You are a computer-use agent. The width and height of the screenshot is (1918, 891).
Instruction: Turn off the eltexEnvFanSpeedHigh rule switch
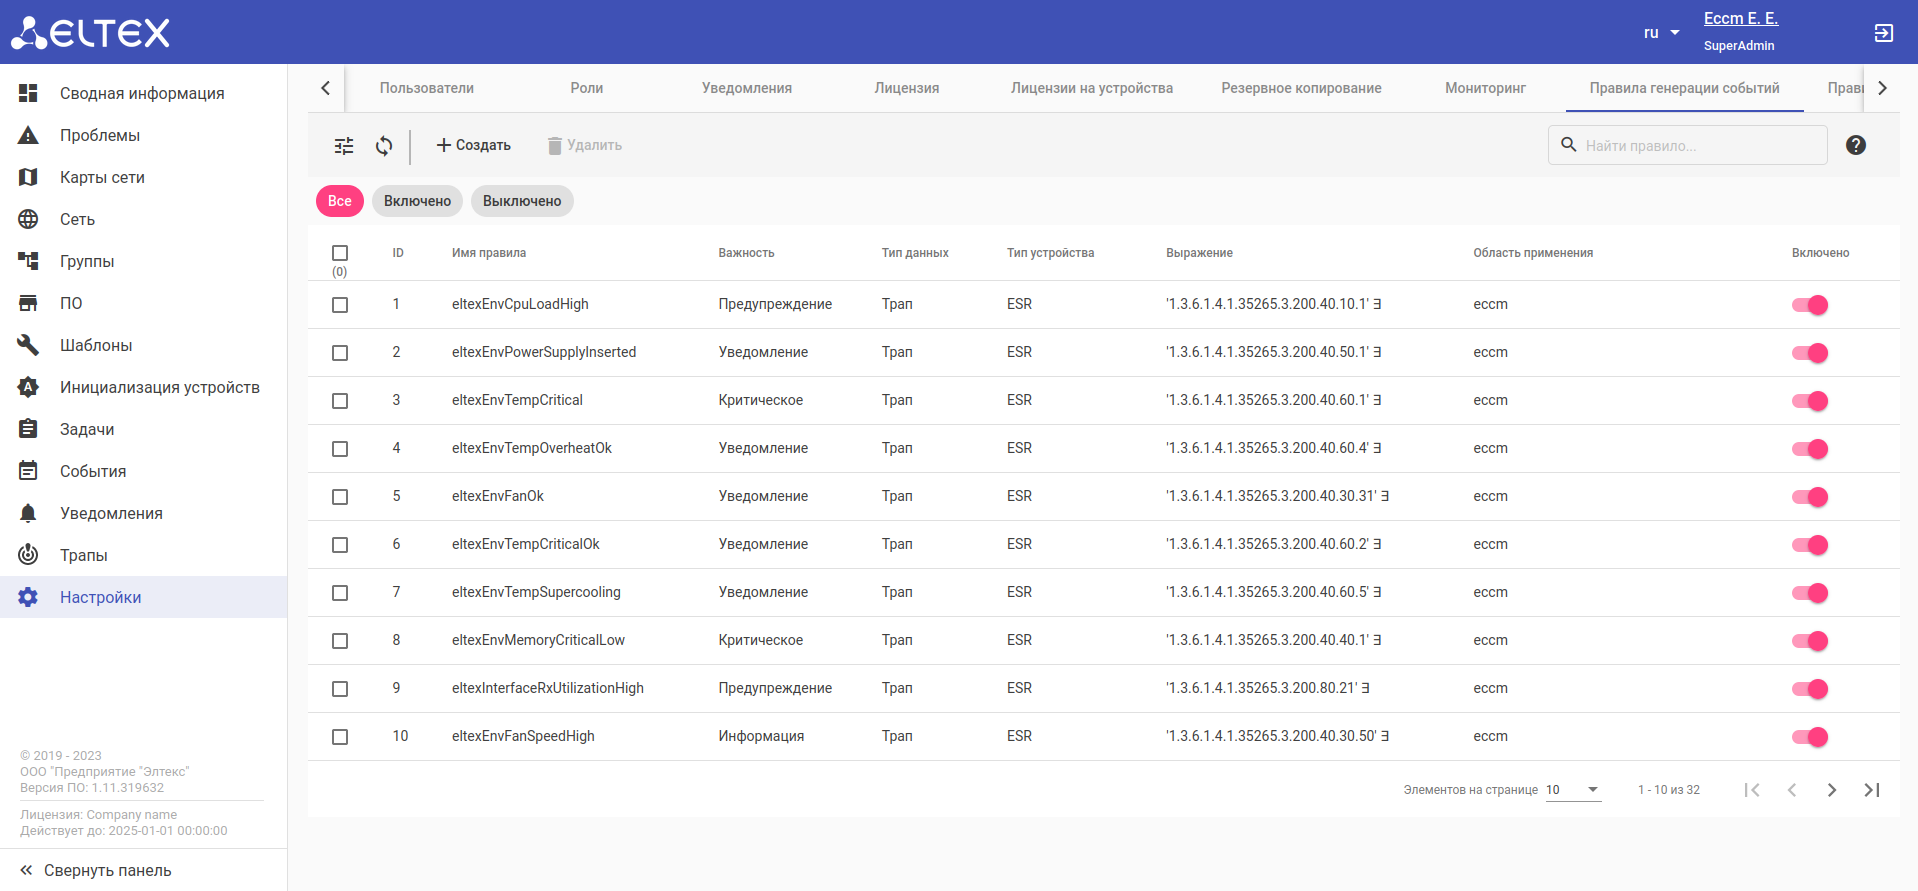point(1809,737)
